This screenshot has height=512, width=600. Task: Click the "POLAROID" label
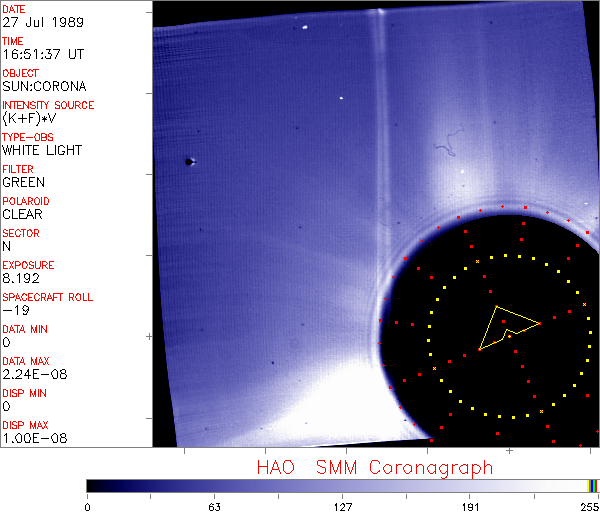26,201
